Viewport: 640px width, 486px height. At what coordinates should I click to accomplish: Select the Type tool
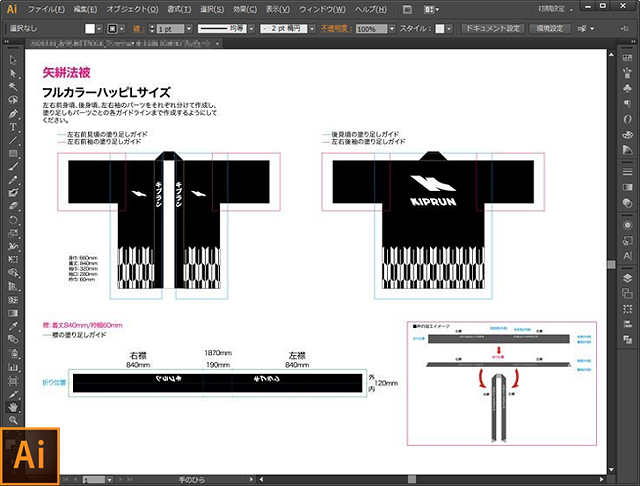click(x=13, y=127)
